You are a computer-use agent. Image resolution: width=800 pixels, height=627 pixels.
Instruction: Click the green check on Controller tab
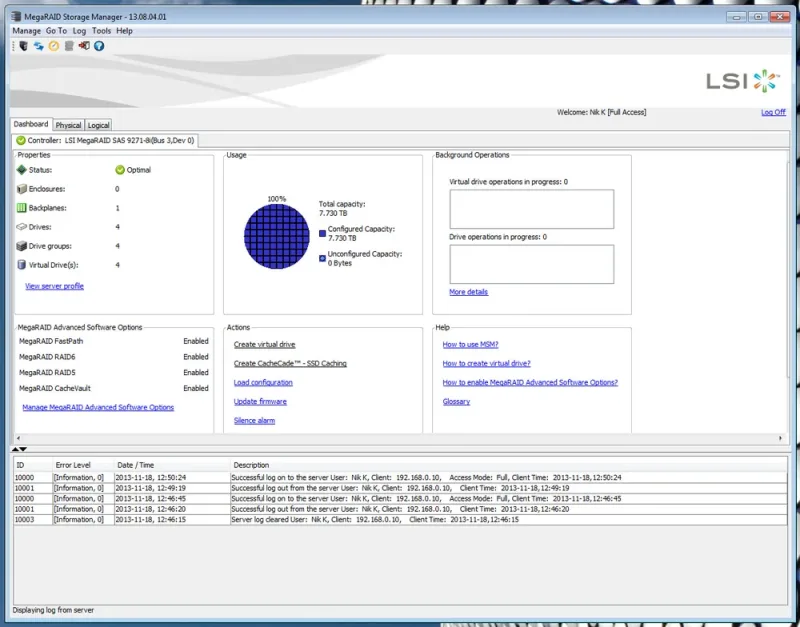click(21, 140)
